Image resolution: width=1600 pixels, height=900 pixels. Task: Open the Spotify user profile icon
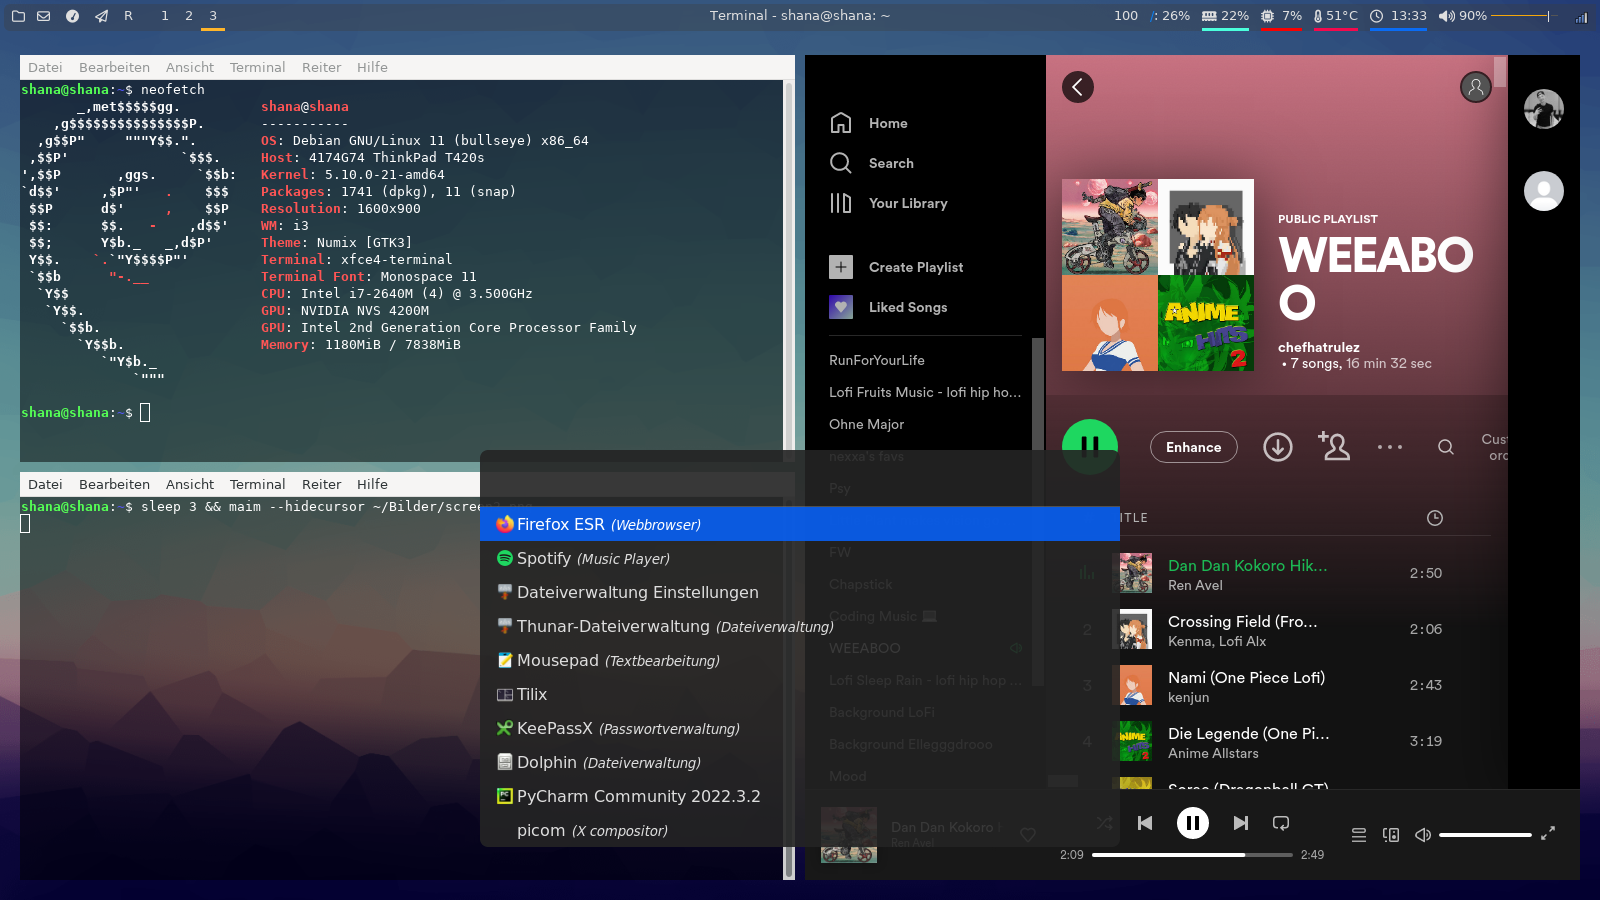coord(1476,87)
